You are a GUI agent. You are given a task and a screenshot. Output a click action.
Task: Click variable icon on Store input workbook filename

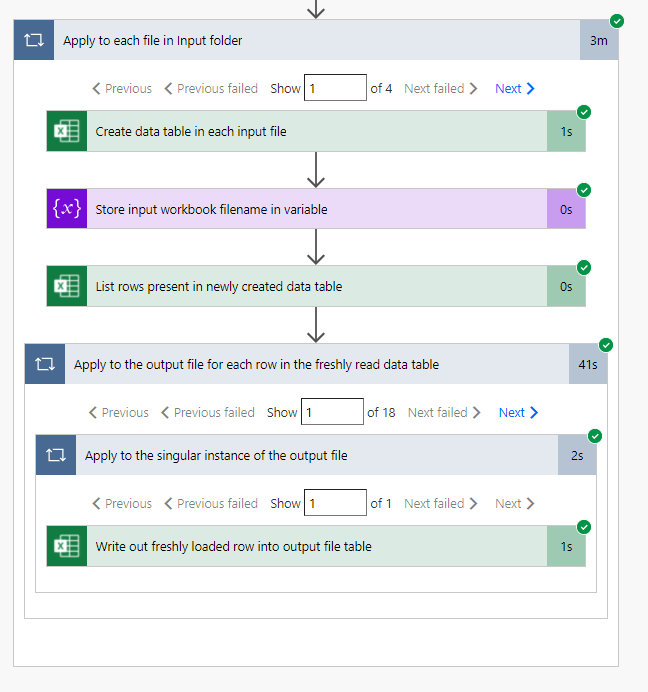(66, 209)
